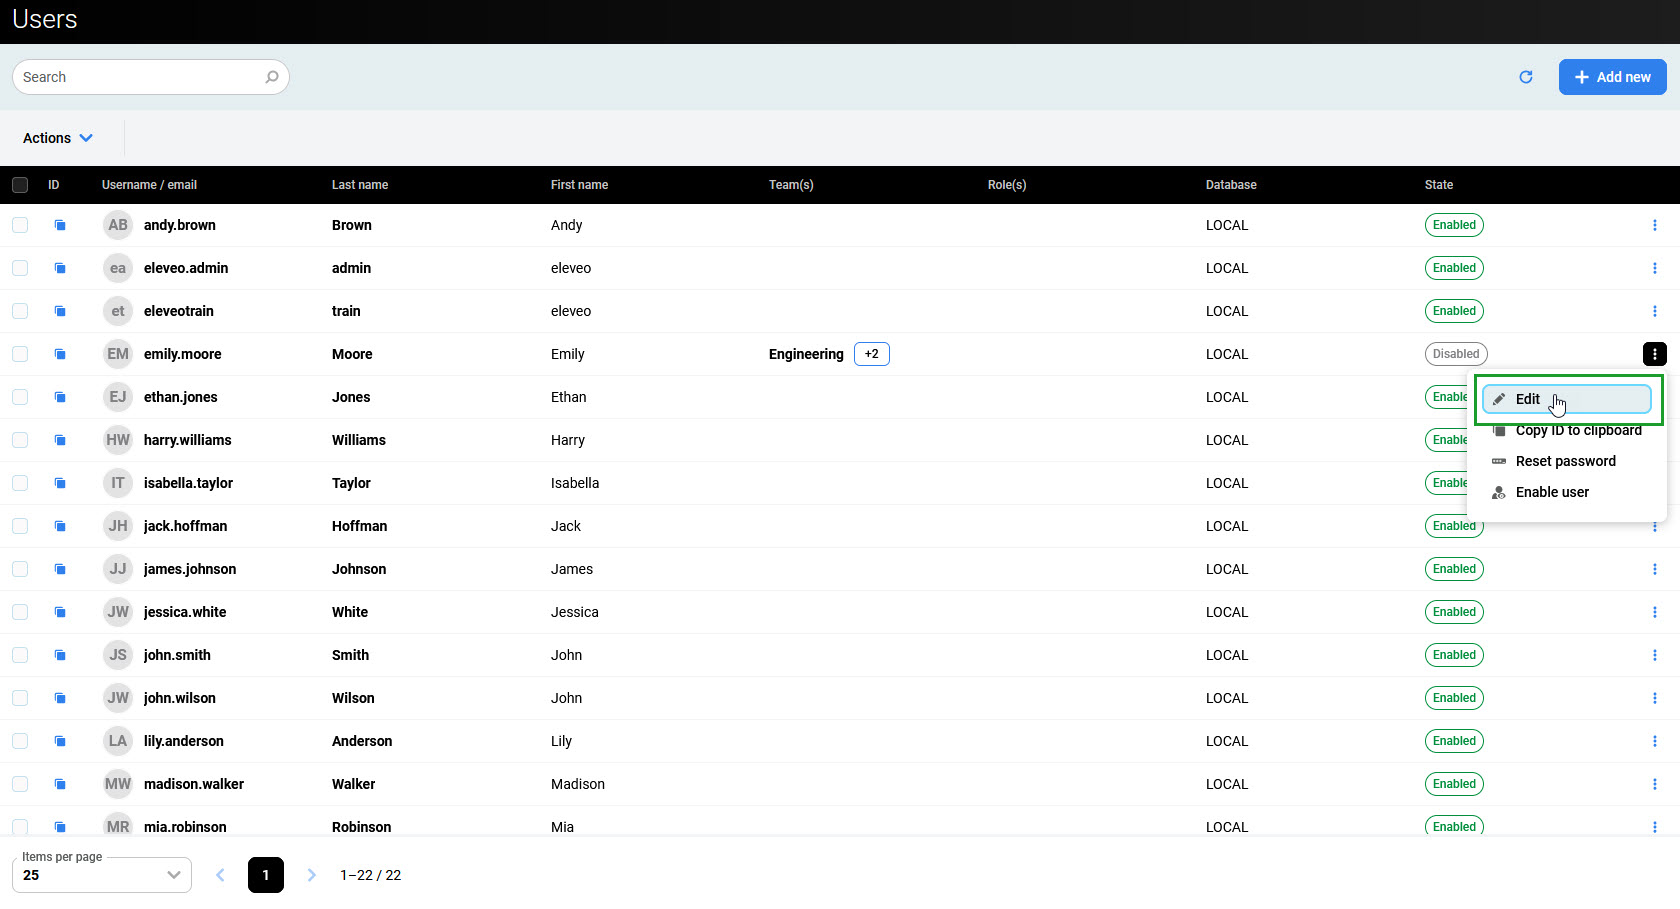Click the copy ID icon for jessica.white
Viewport: 1680px width, 909px height.
(60, 612)
